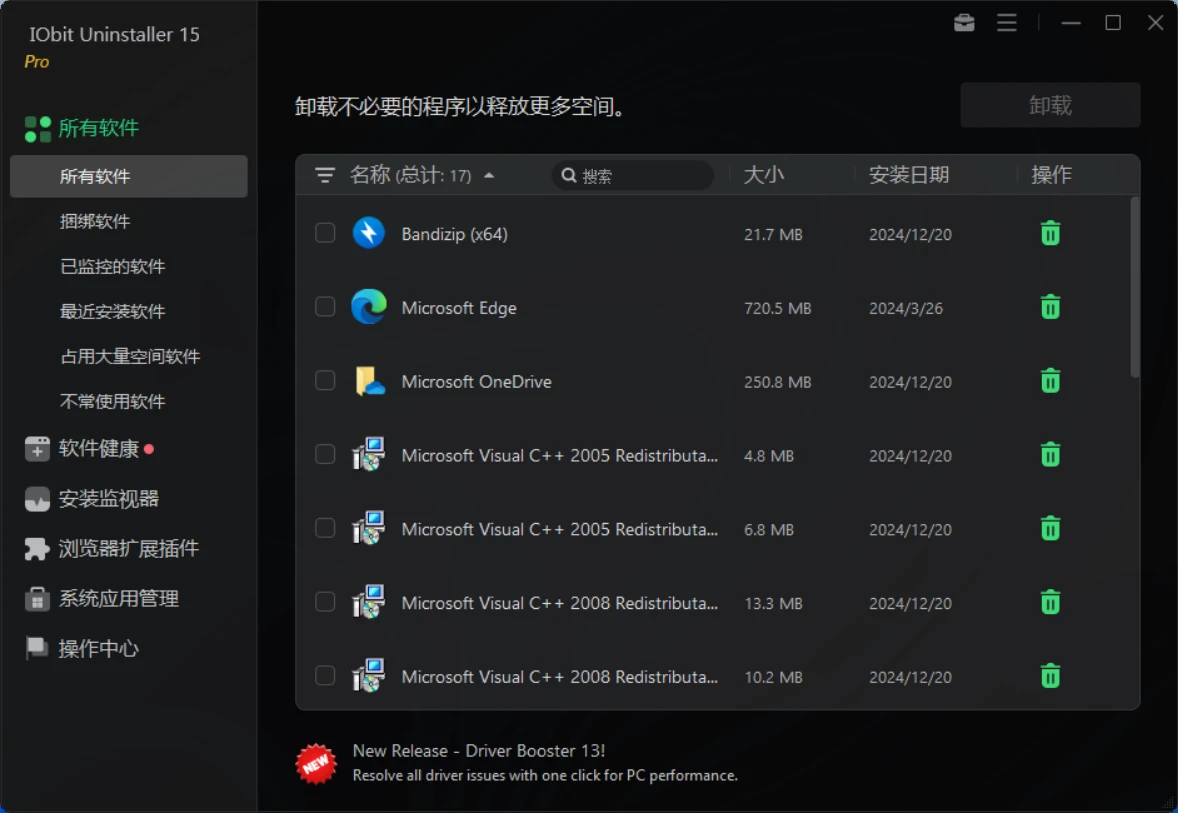Screen dimensions: 1178x813
Task: Open the Driver Booster 13 release link
Action: click(479, 751)
